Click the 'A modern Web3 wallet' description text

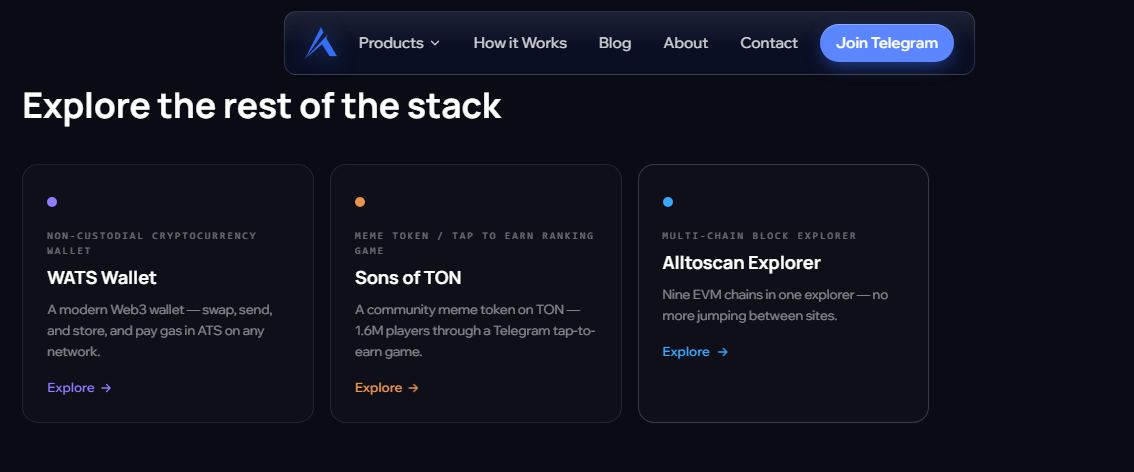(x=160, y=331)
